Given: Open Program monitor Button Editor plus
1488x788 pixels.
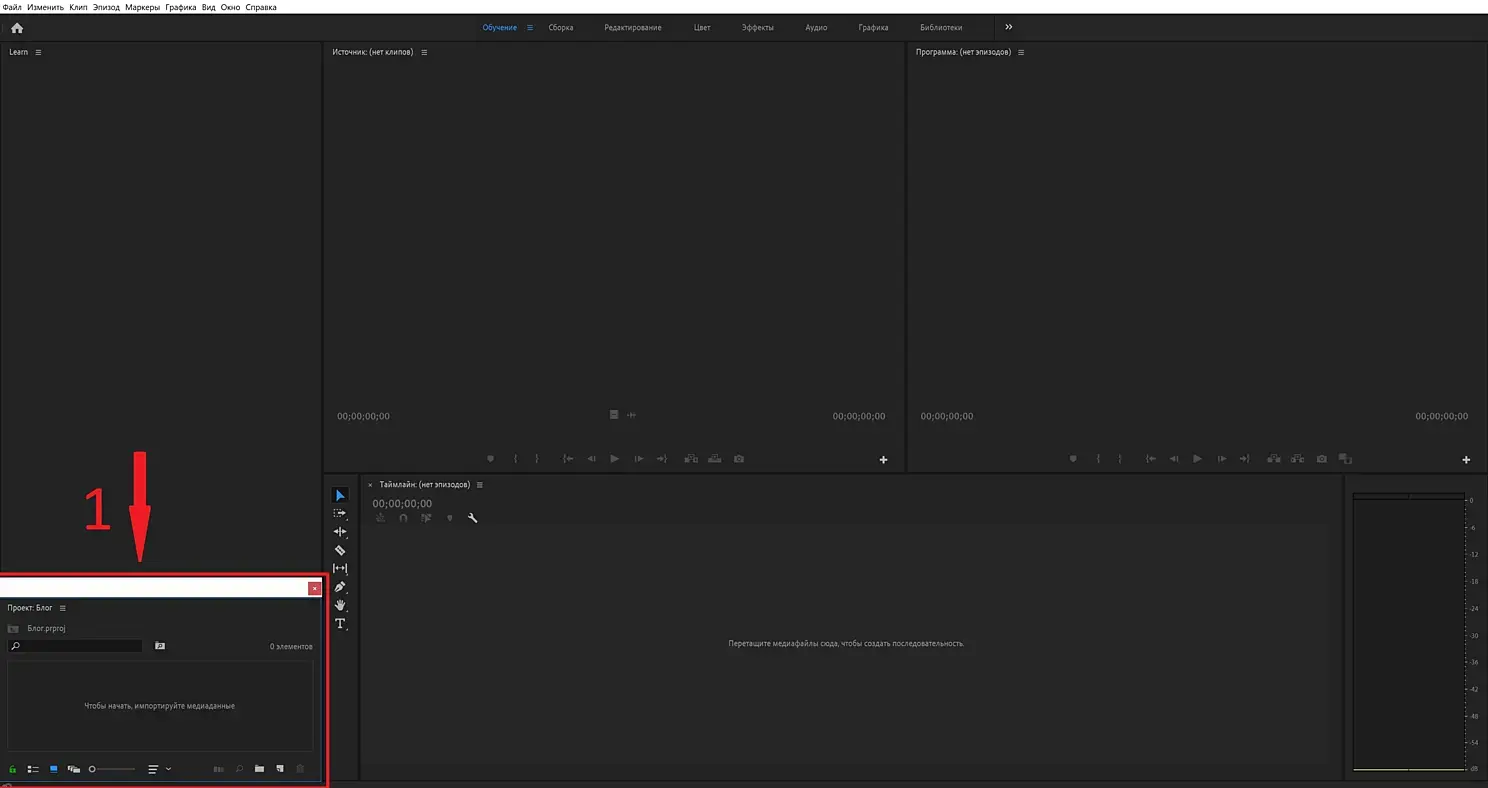Looking at the screenshot, I should click(x=1467, y=460).
